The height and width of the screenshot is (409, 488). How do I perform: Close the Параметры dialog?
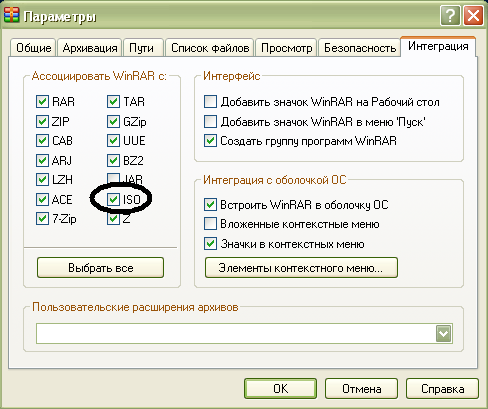click(x=473, y=16)
